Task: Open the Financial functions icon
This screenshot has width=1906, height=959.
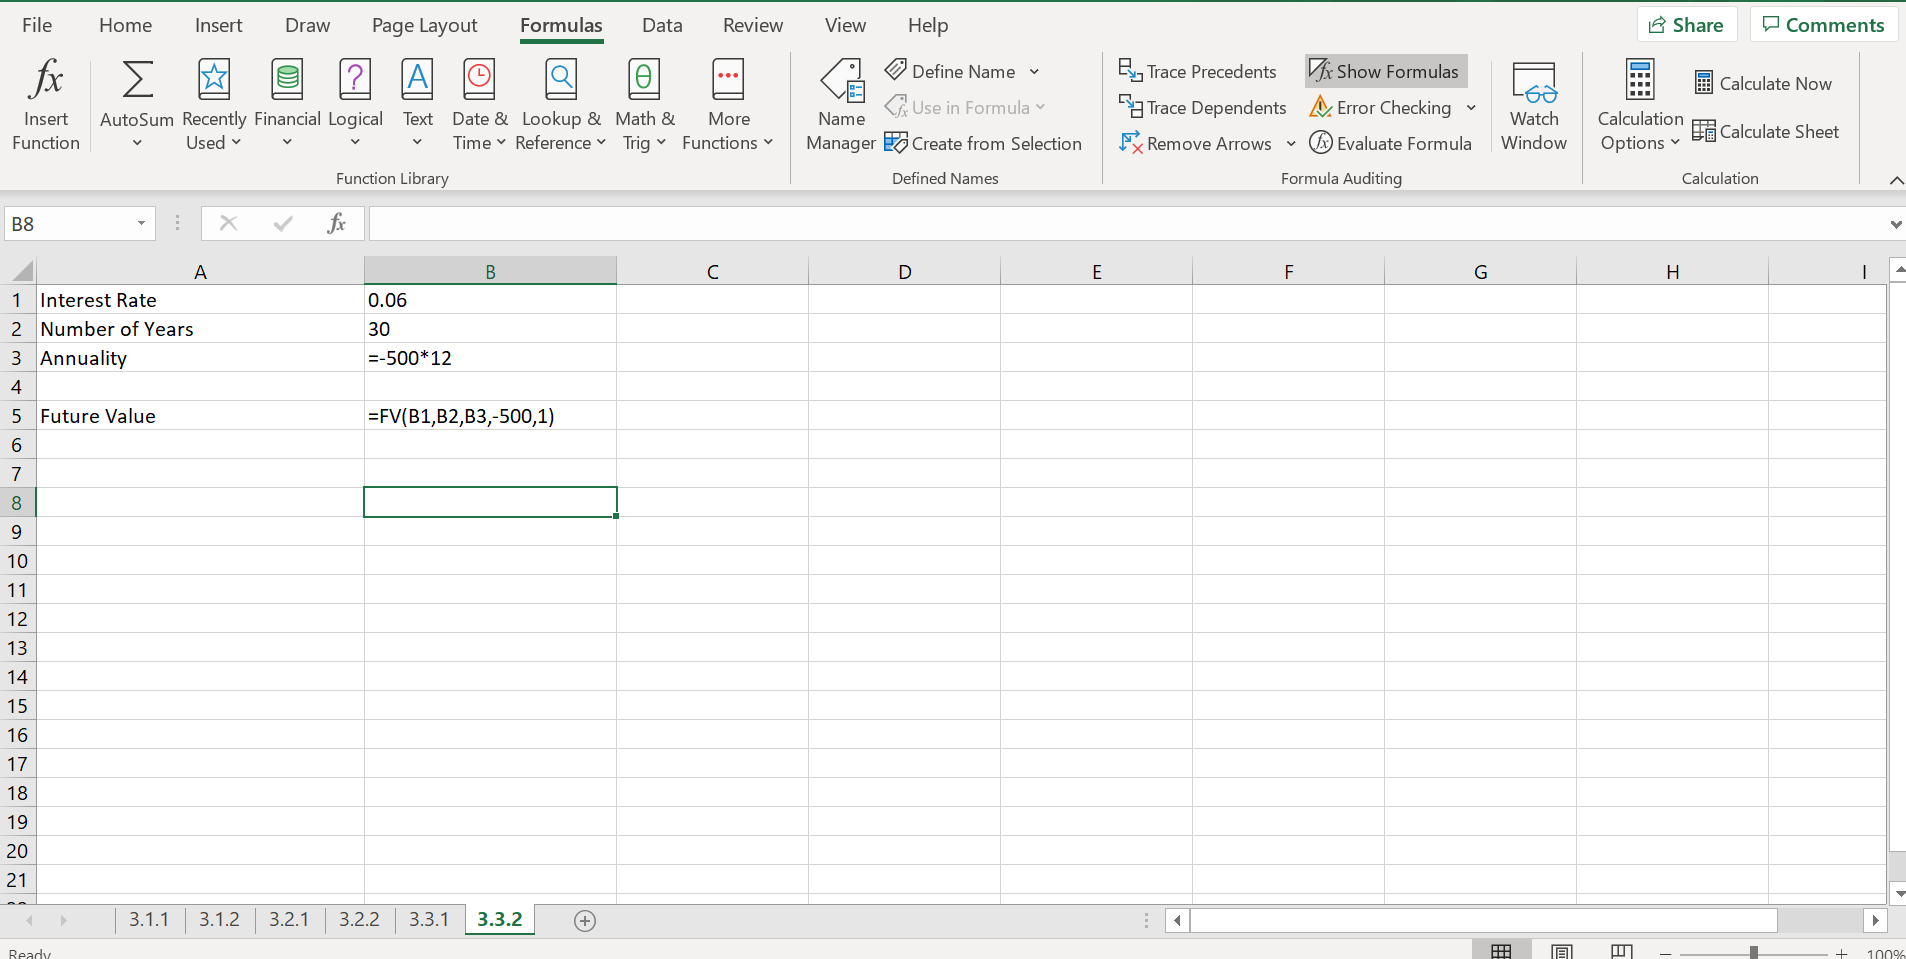Action: point(287,79)
